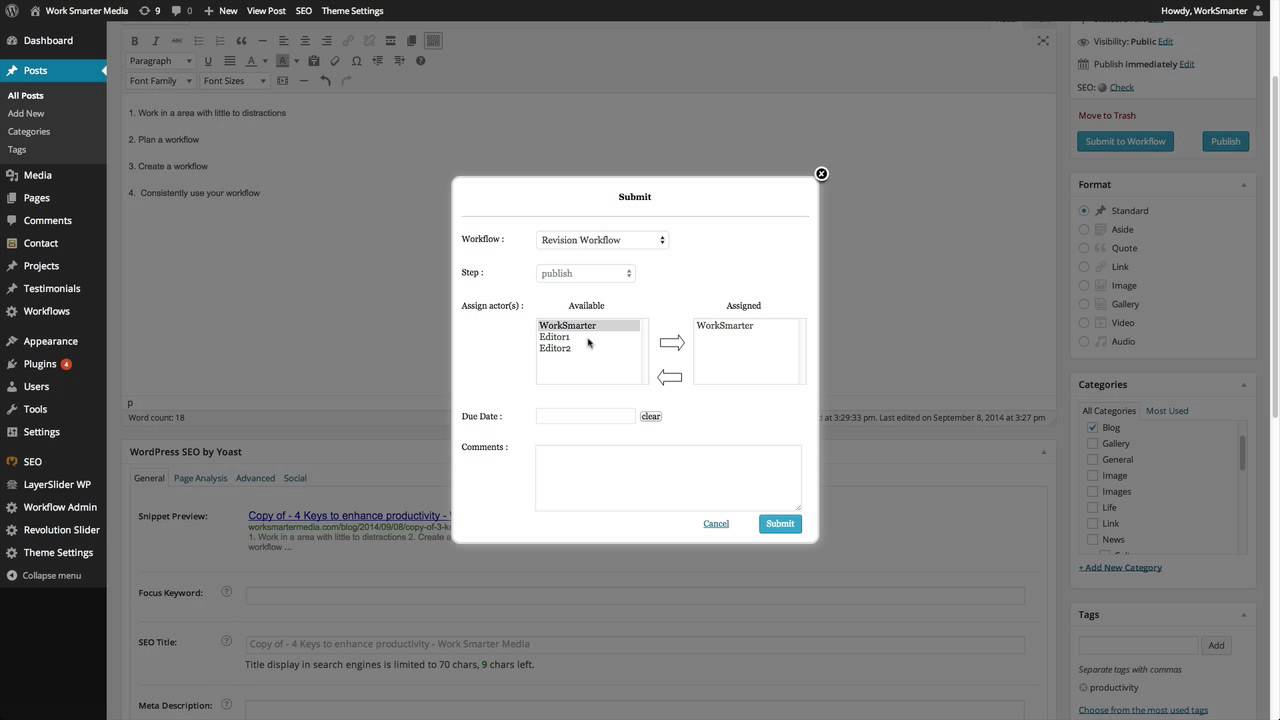Click right arrow to assign selected actor
This screenshot has height=720, width=1280.
point(672,343)
